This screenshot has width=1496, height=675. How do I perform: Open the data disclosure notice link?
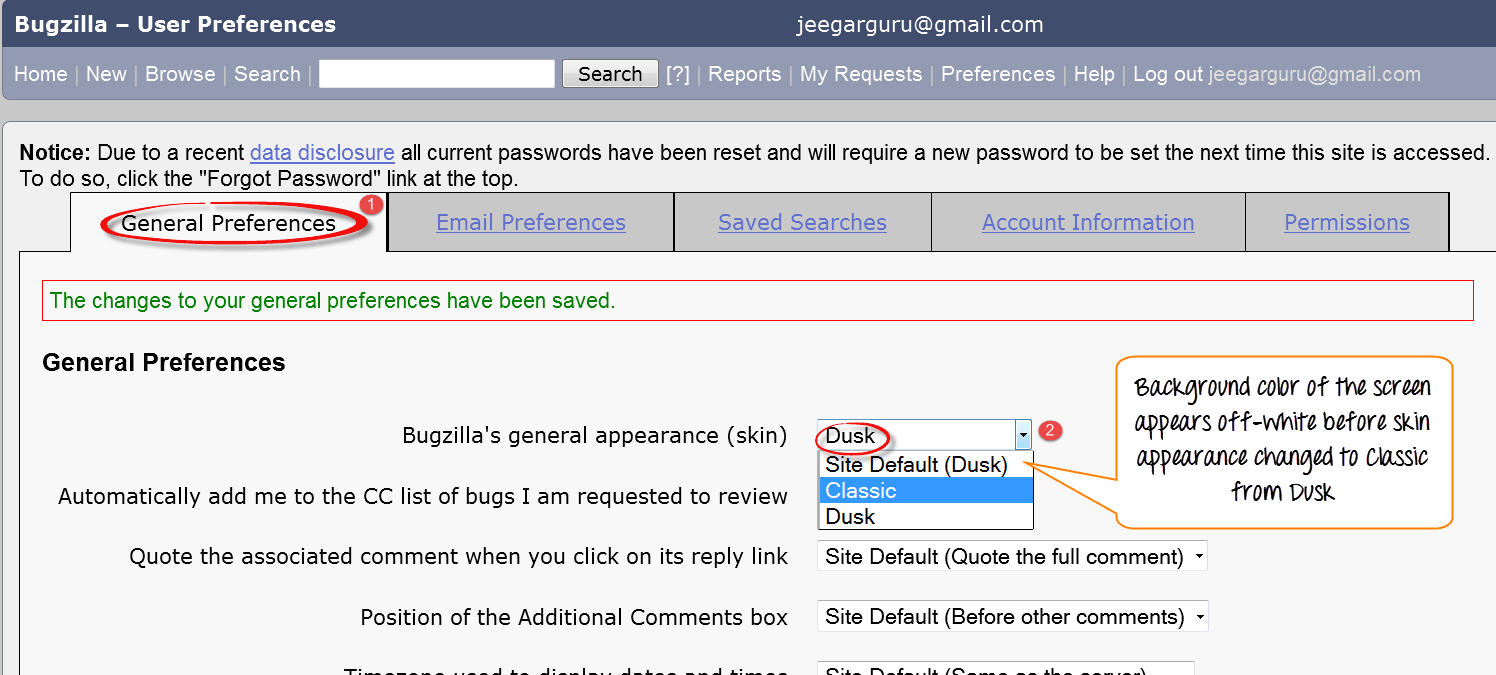tap(322, 153)
